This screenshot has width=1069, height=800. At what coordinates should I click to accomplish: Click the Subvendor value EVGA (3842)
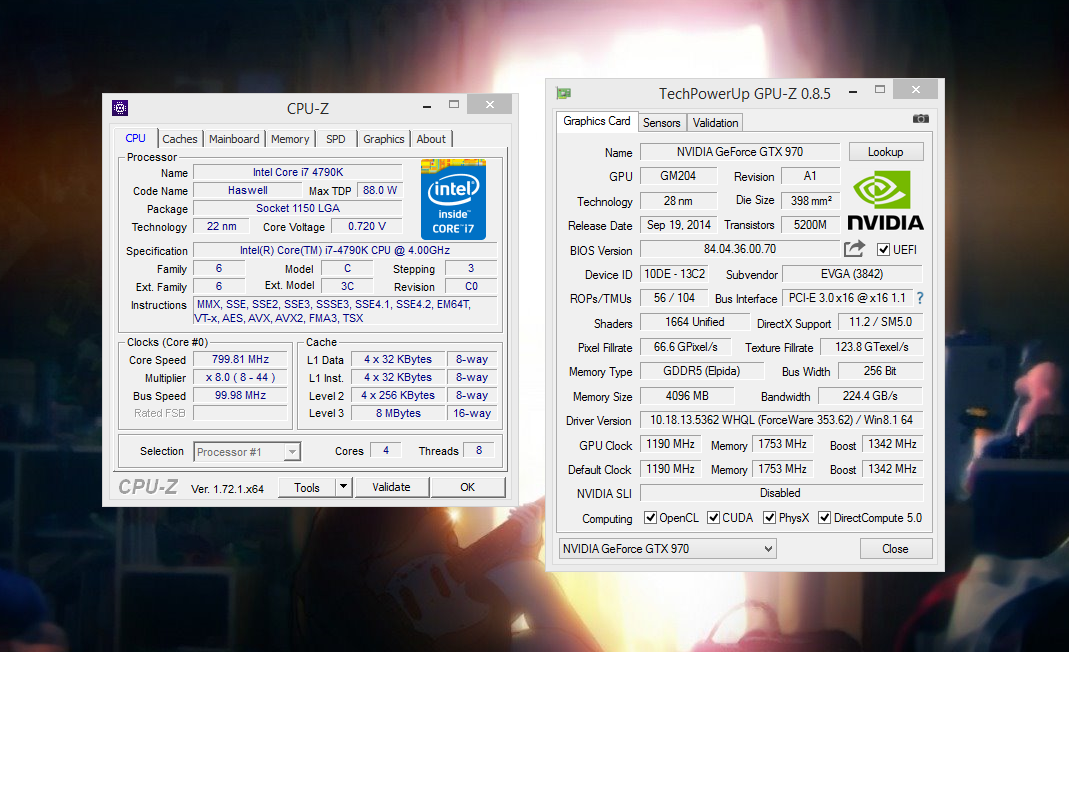point(852,274)
